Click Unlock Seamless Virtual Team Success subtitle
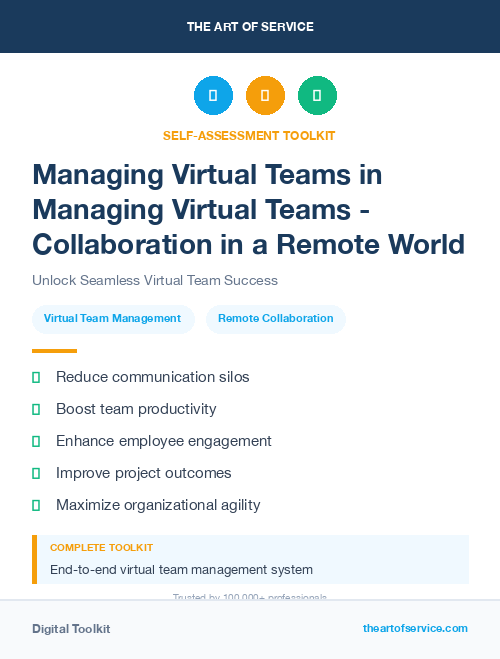 tap(155, 280)
